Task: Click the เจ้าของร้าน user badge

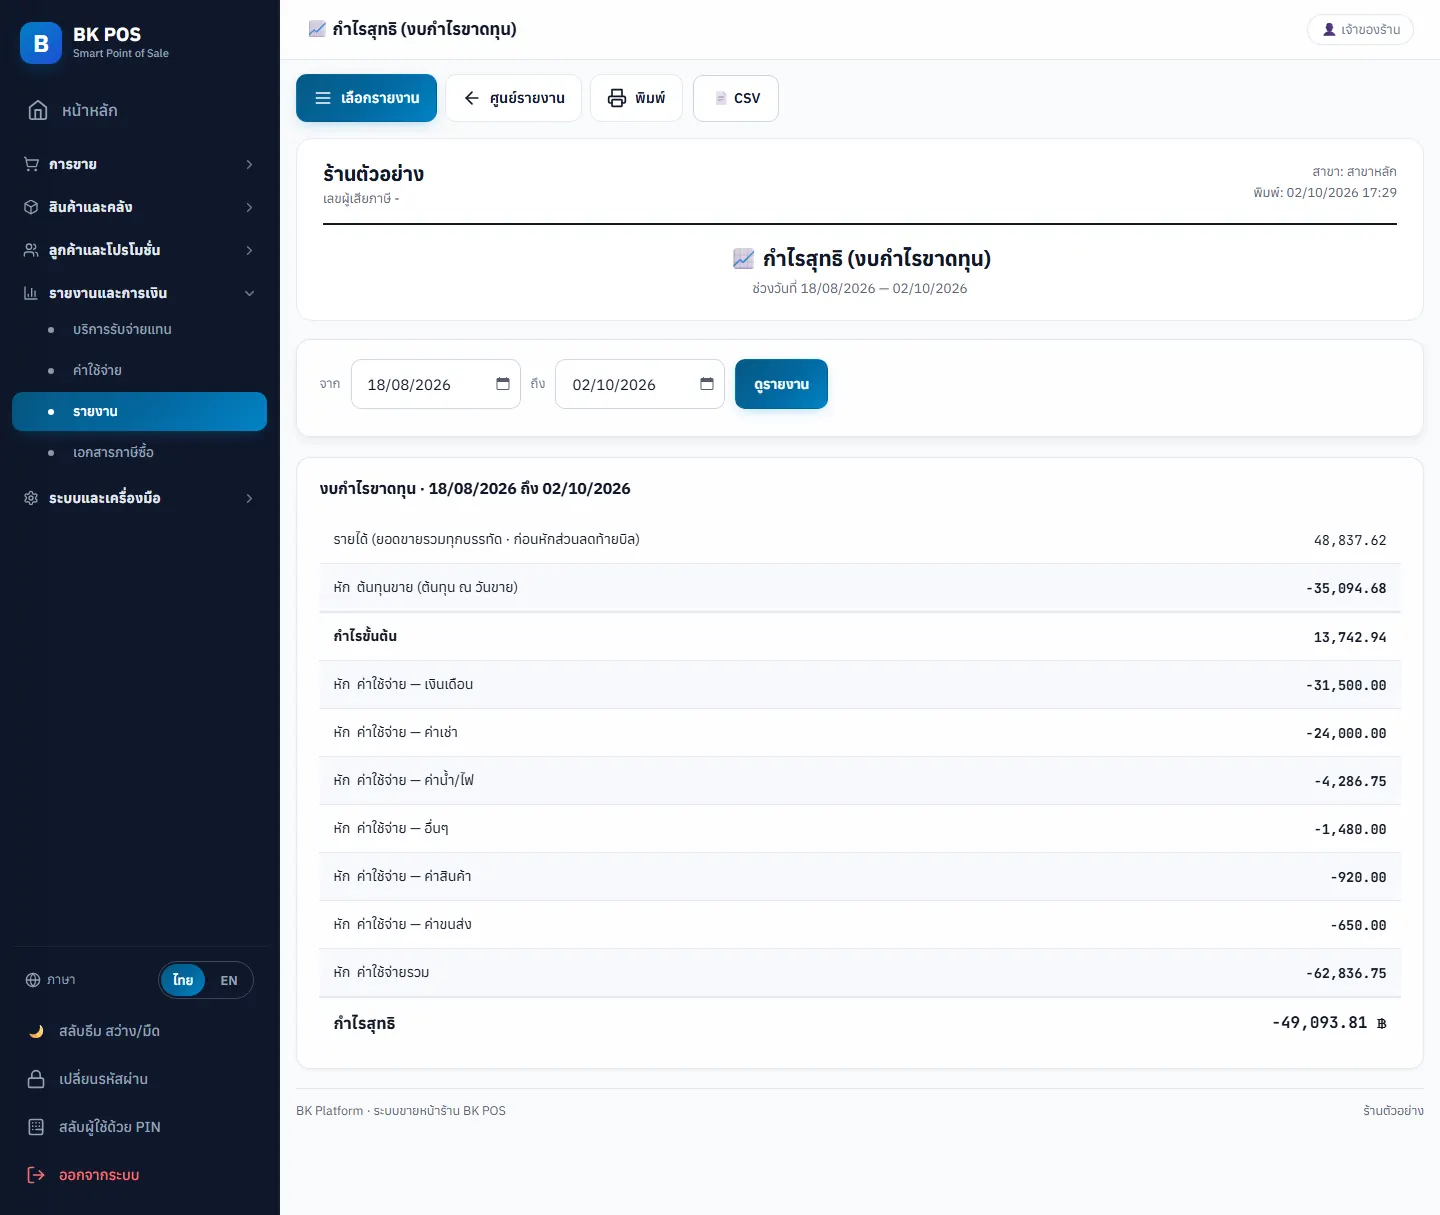Action: 1360,30
